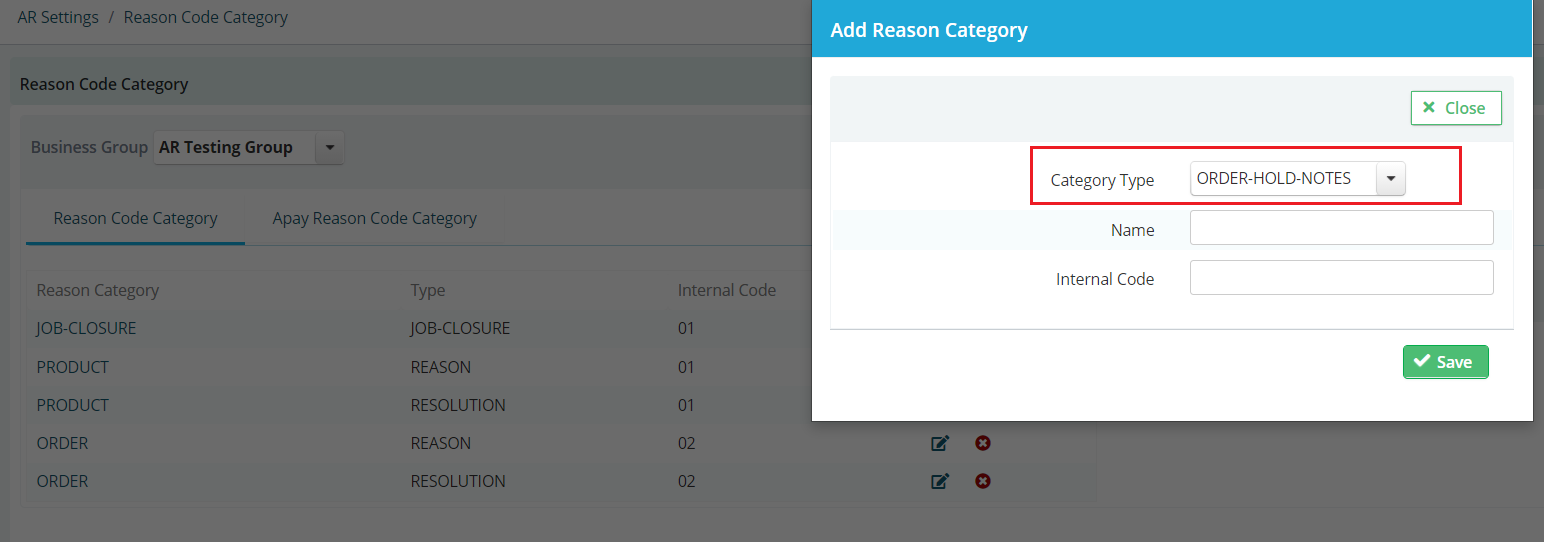Focus the Internal Code input field
1544x542 pixels.
[x=1342, y=278]
